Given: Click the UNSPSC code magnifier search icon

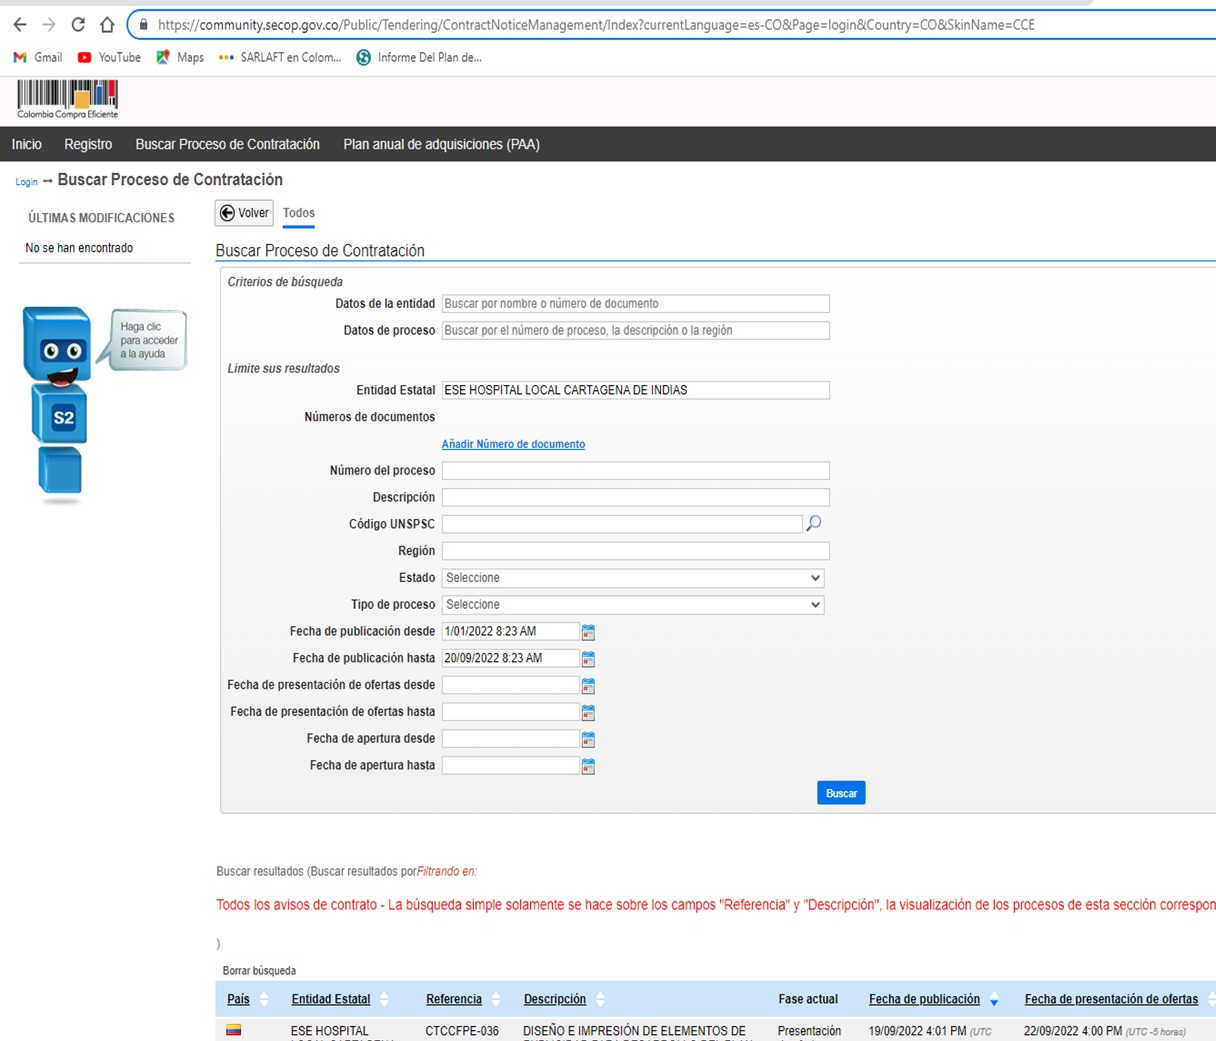Looking at the screenshot, I should (814, 523).
